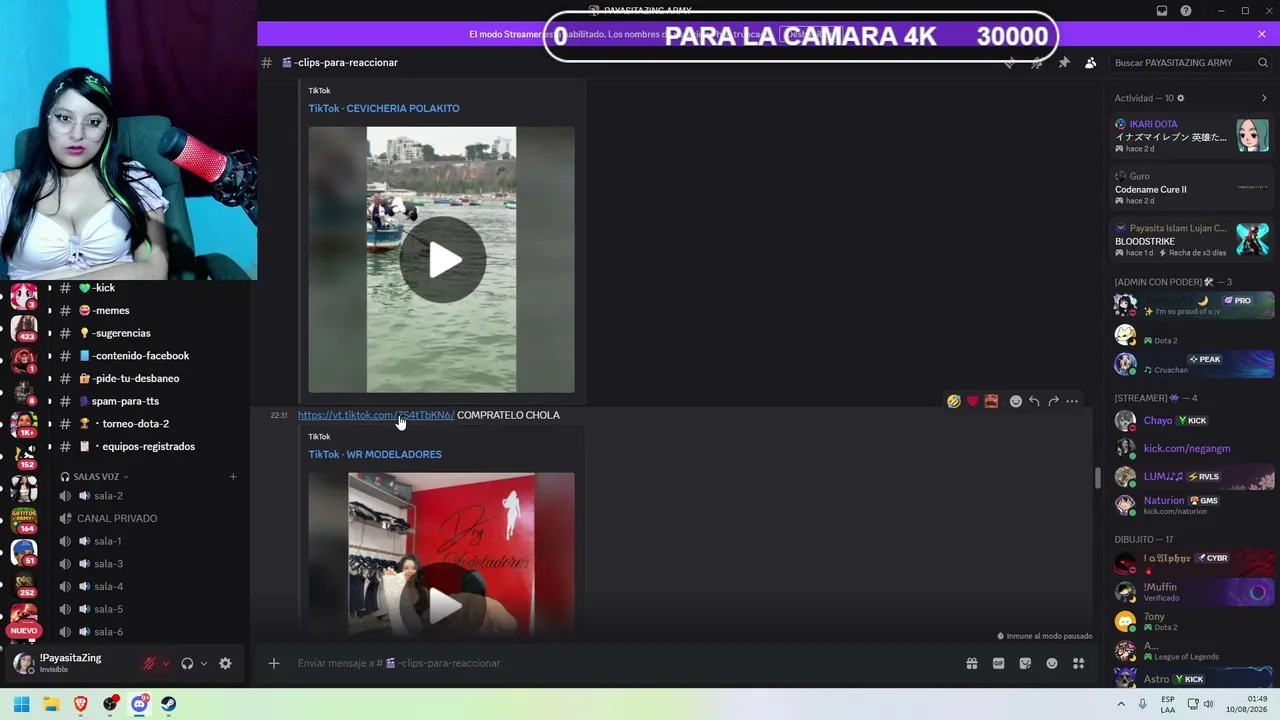Select member kick.com/negangm in member list

pyautogui.click(x=1192, y=448)
